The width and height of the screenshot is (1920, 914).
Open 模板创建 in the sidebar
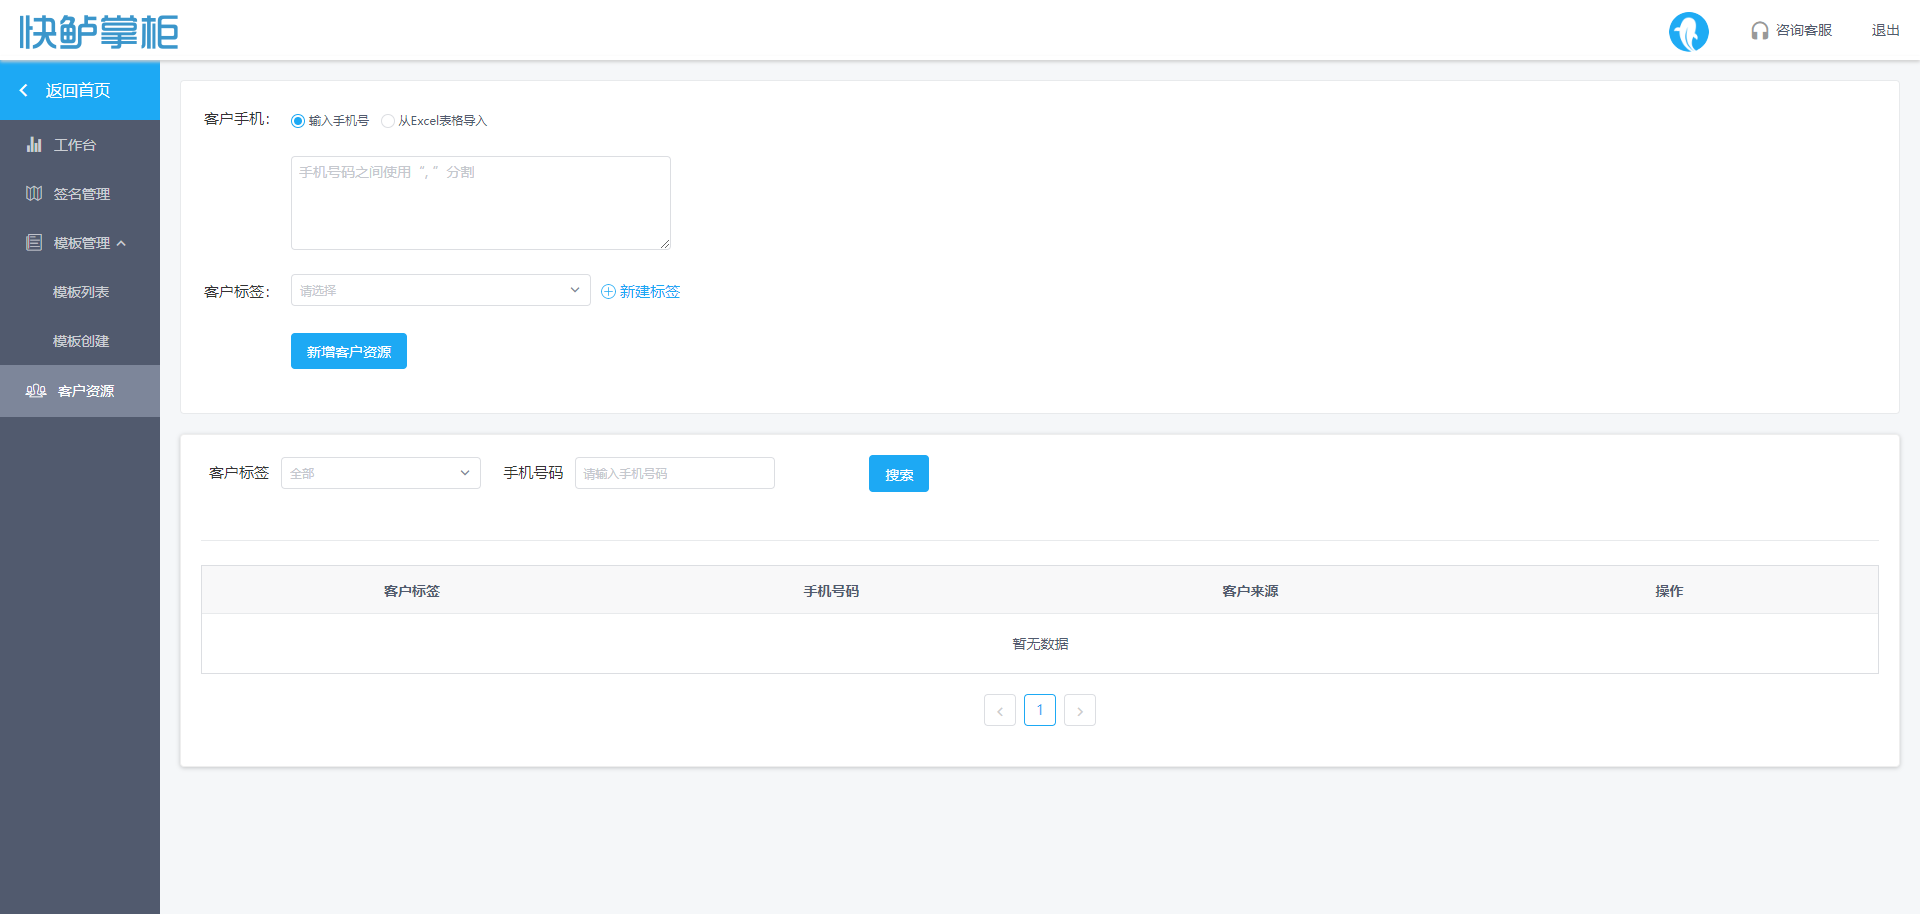(81, 341)
